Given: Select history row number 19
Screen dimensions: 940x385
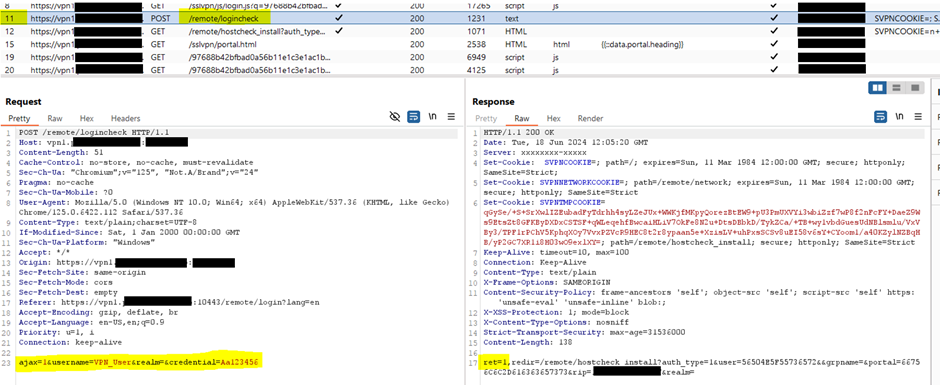Looking at the screenshot, I should (470, 57).
